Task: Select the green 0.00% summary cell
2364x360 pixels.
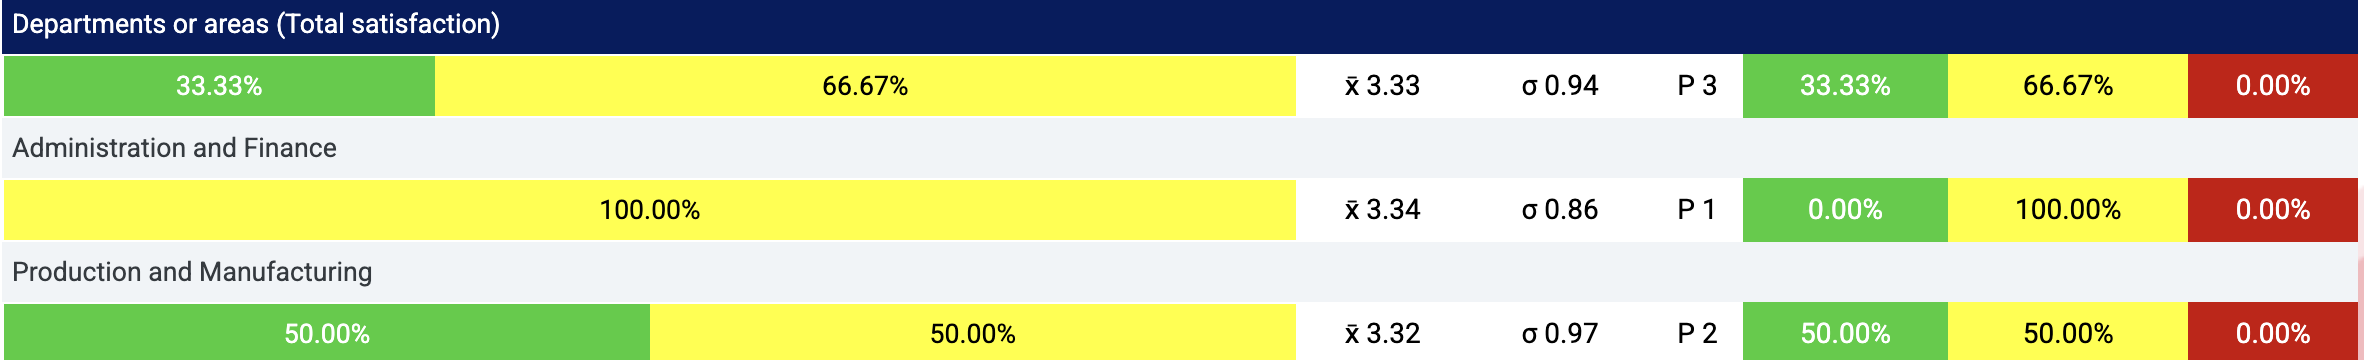Action: coord(1845,210)
